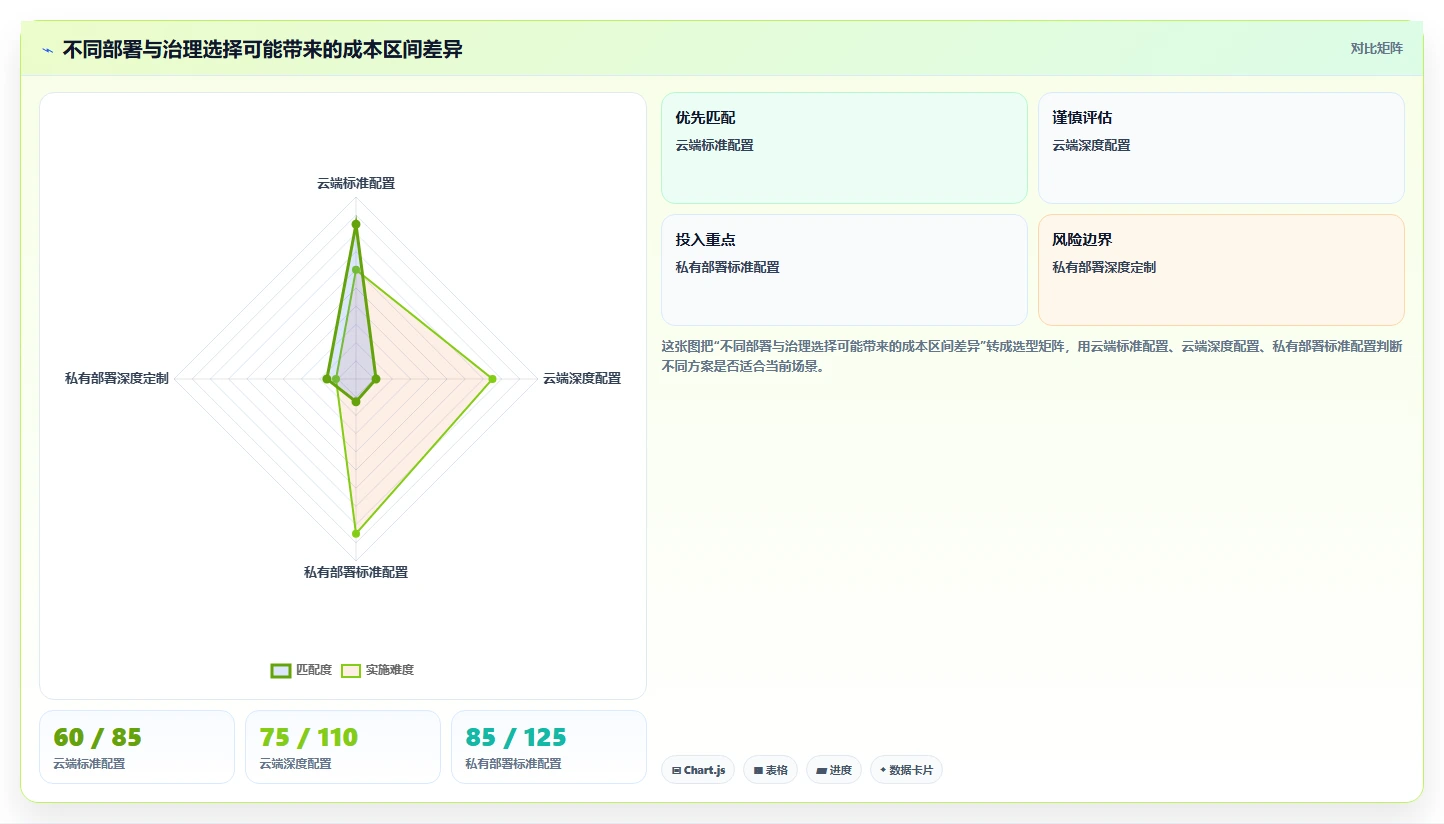Select the 60 / 85 stat card
Image resolution: width=1444 pixels, height=824 pixels.
point(137,747)
